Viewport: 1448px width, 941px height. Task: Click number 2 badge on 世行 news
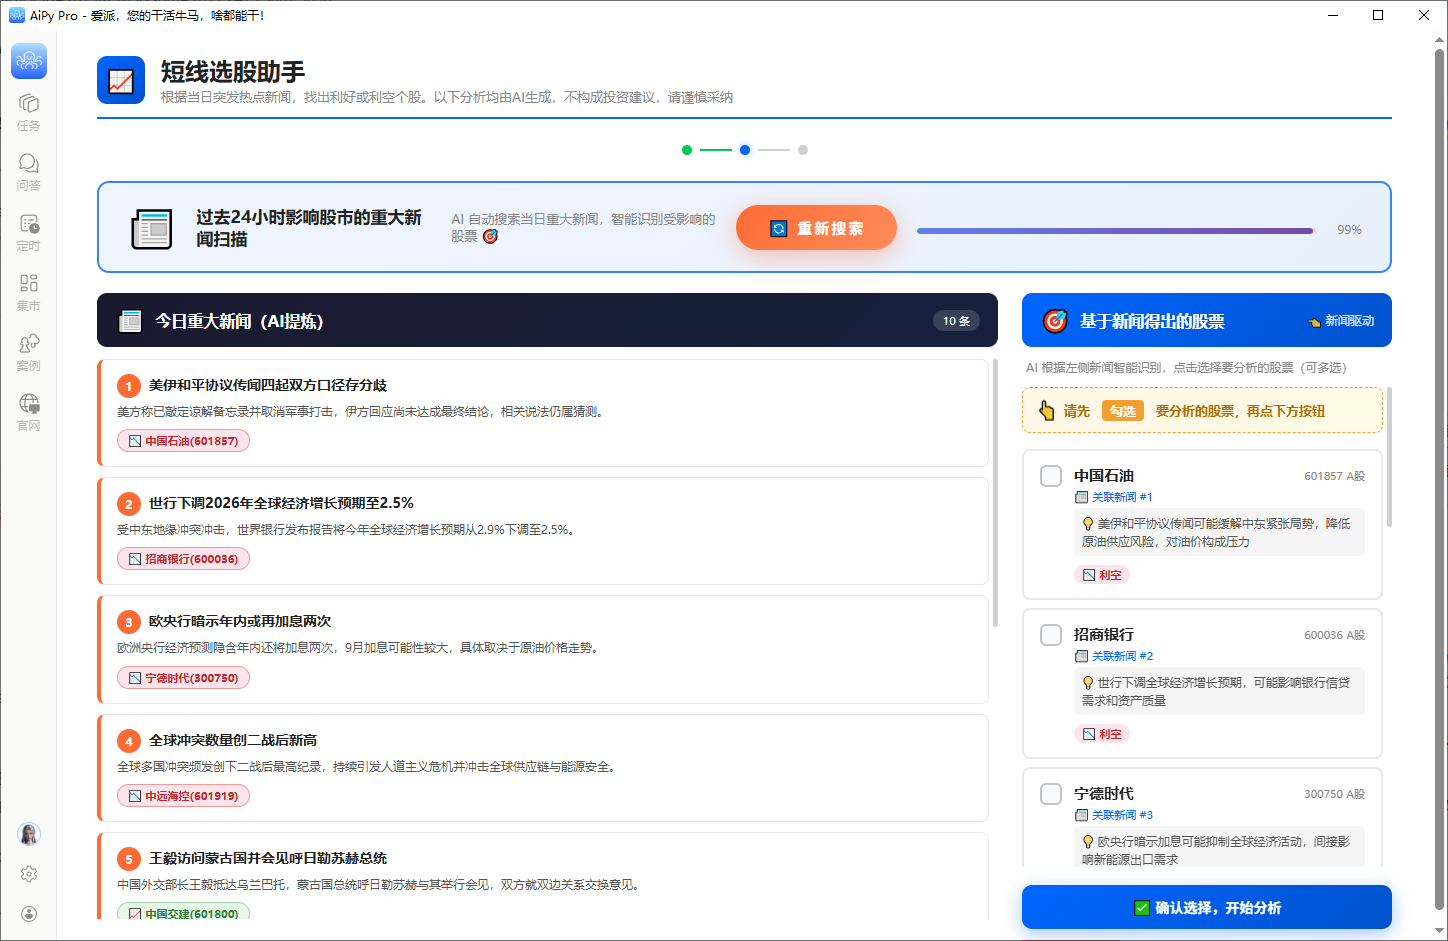point(129,504)
